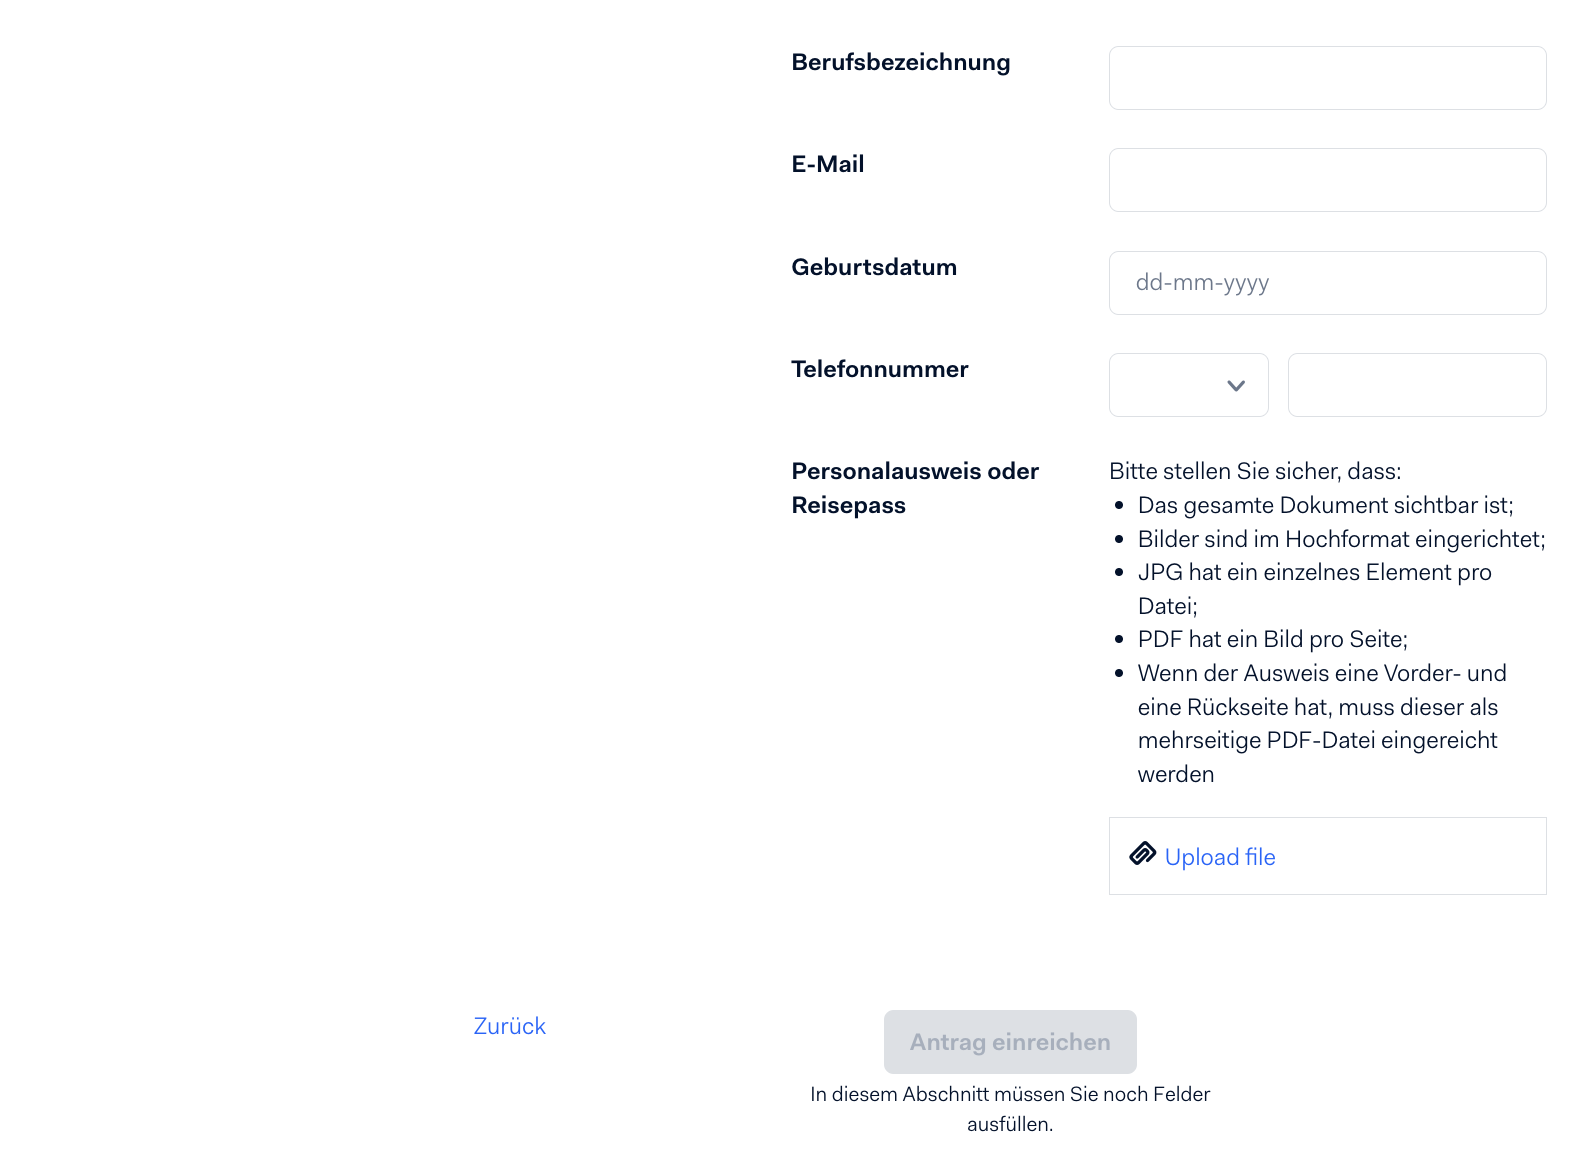Click the E-Mail field label
Screen dimensions: 1584x1154
(828, 164)
